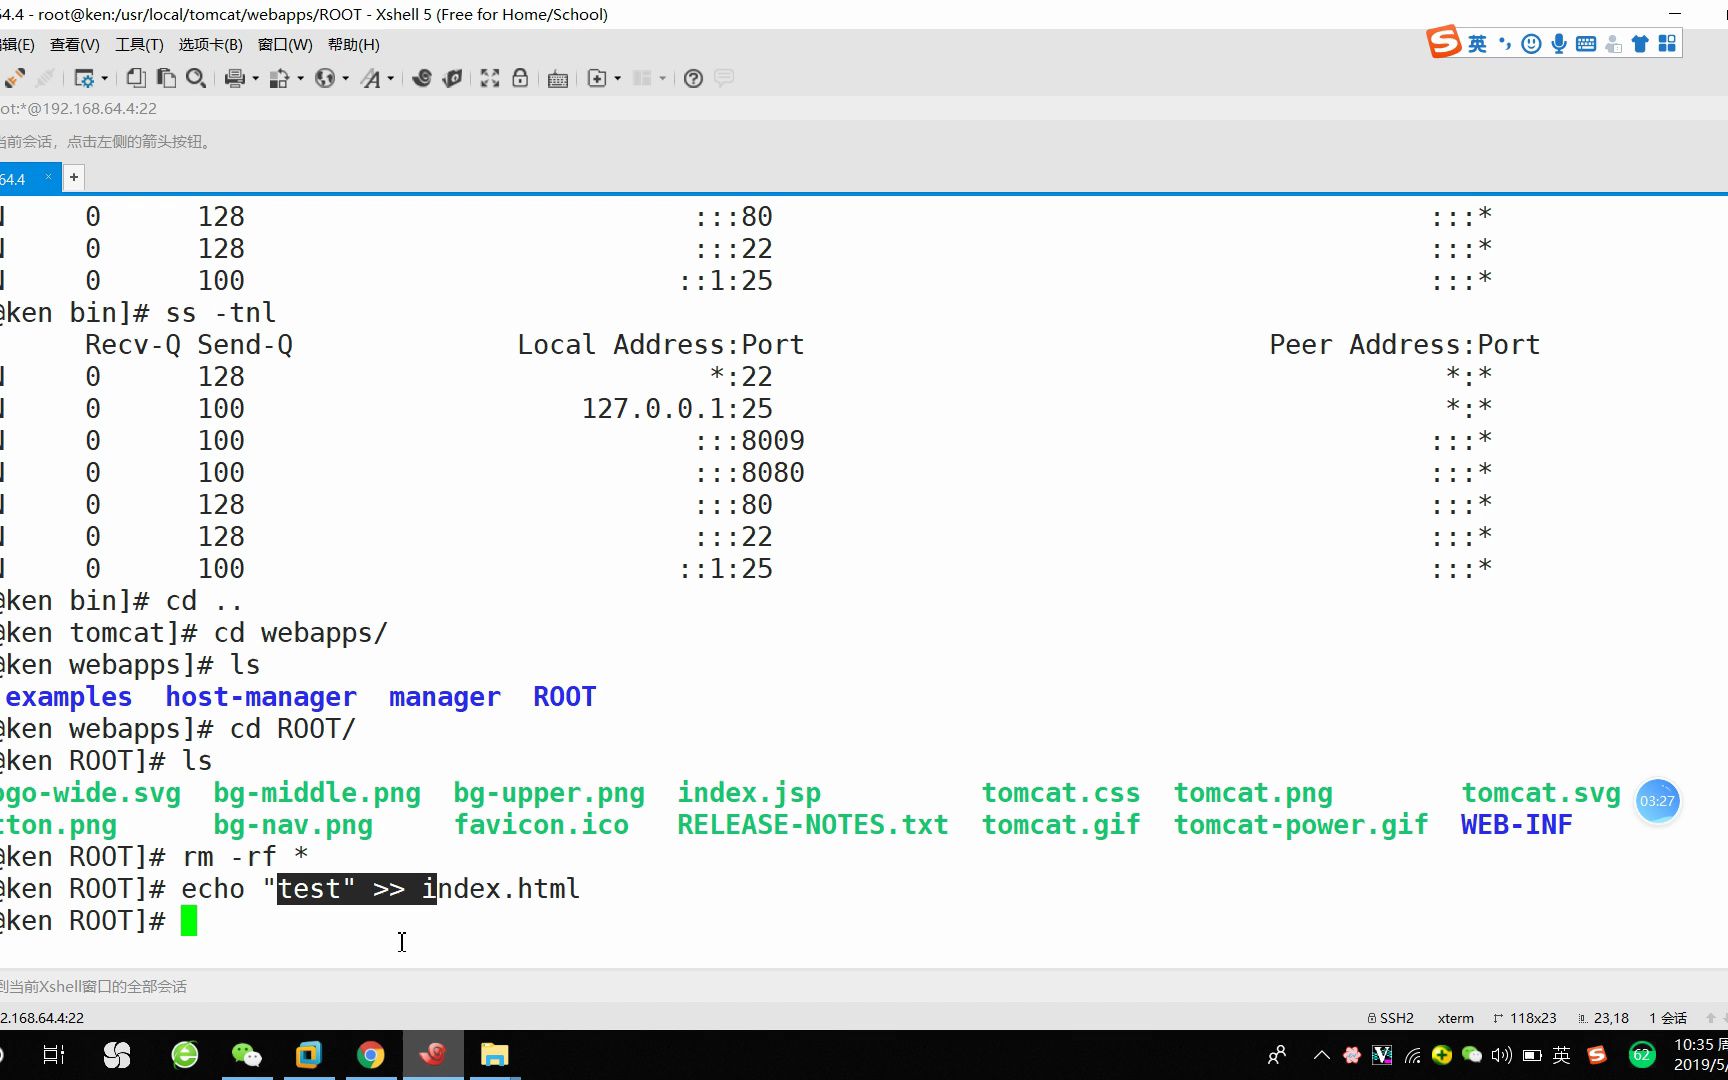
Task: Click the lock screen padlock icon
Action: 520,78
